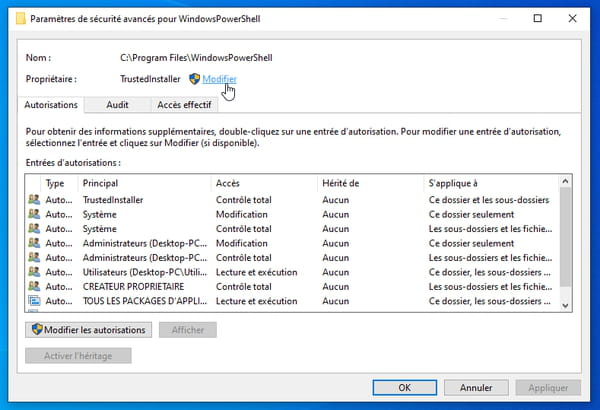Select the TrustedInstaller principal entry
This screenshot has height=410, width=600.
coord(292,199)
